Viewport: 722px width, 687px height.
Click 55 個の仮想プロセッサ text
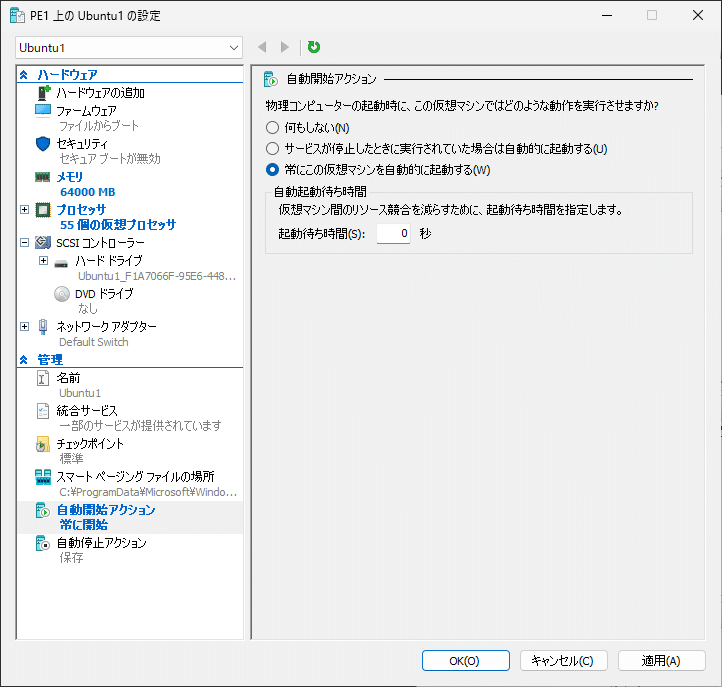pos(118,225)
